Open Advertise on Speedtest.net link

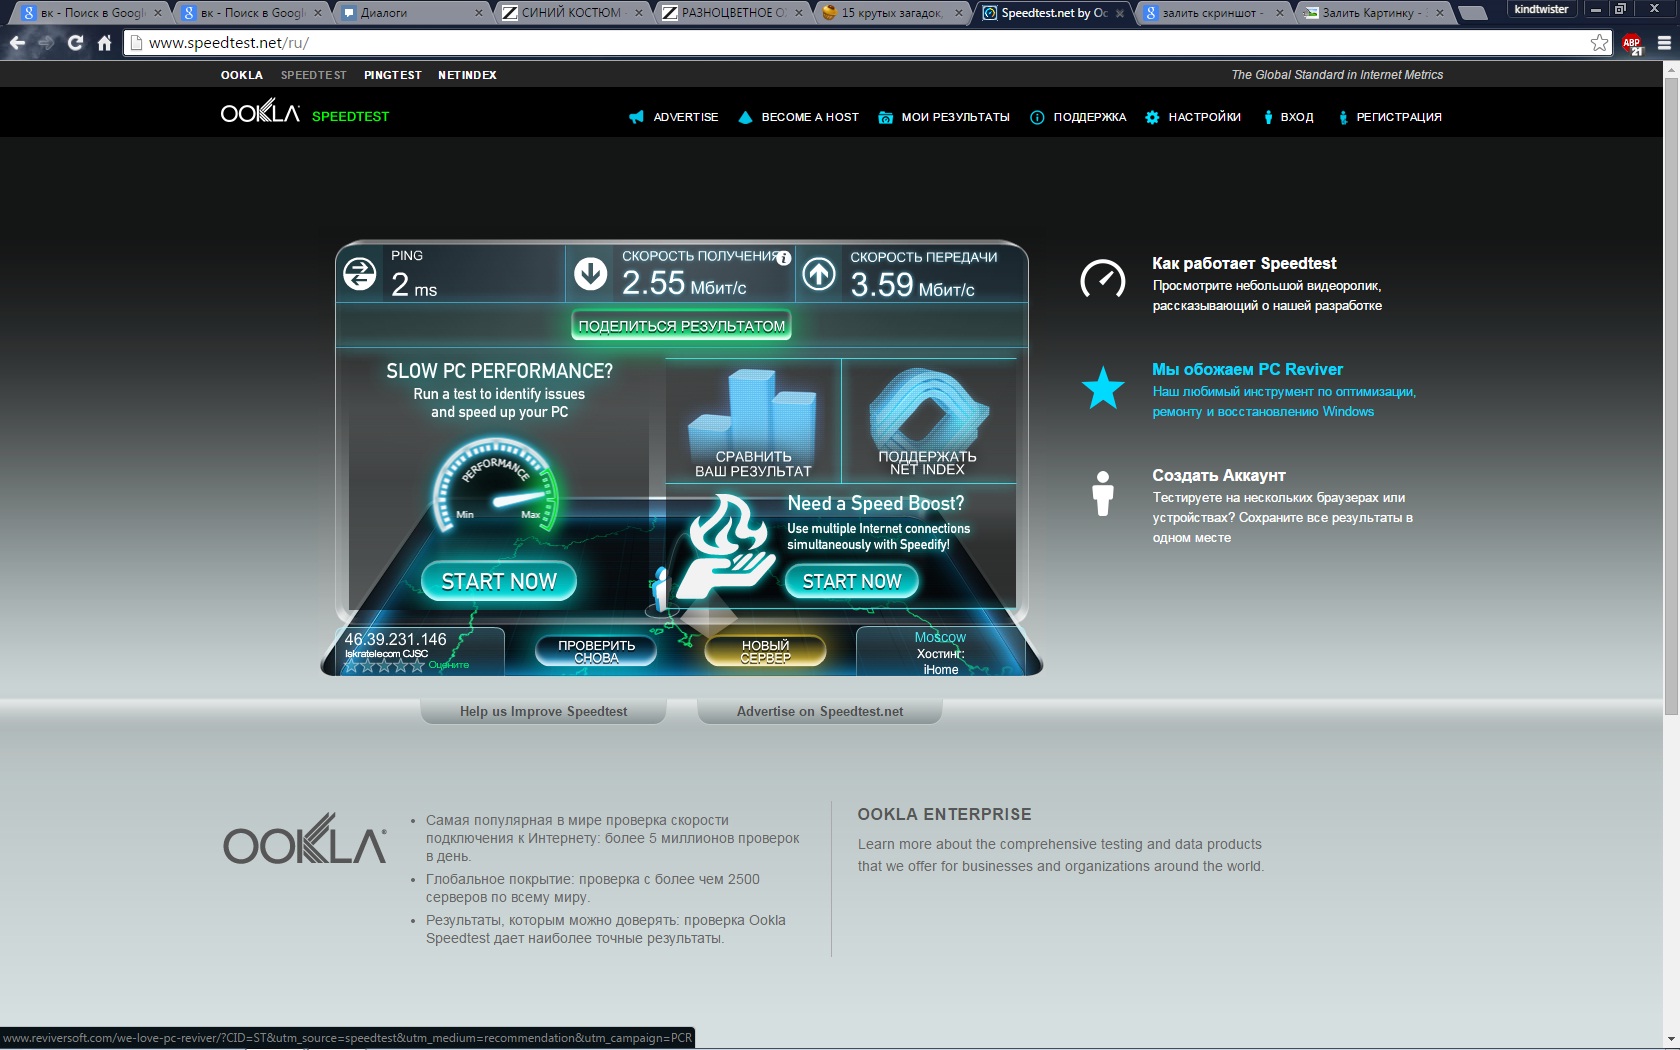pyautogui.click(x=820, y=711)
